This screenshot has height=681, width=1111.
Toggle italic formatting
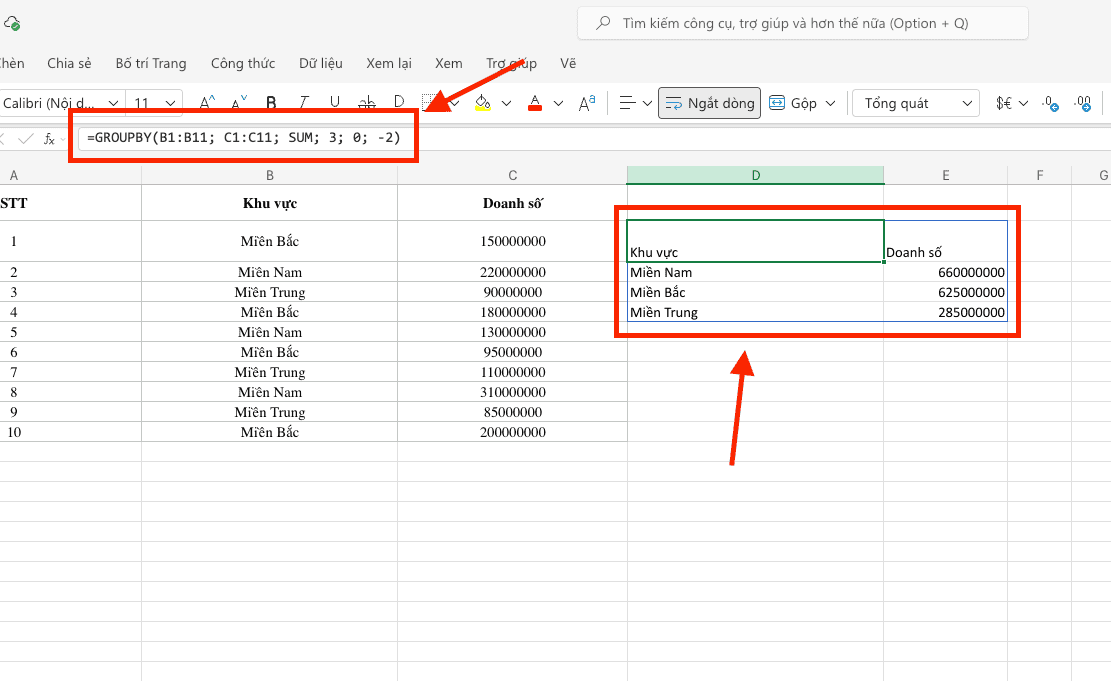[x=303, y=103]
